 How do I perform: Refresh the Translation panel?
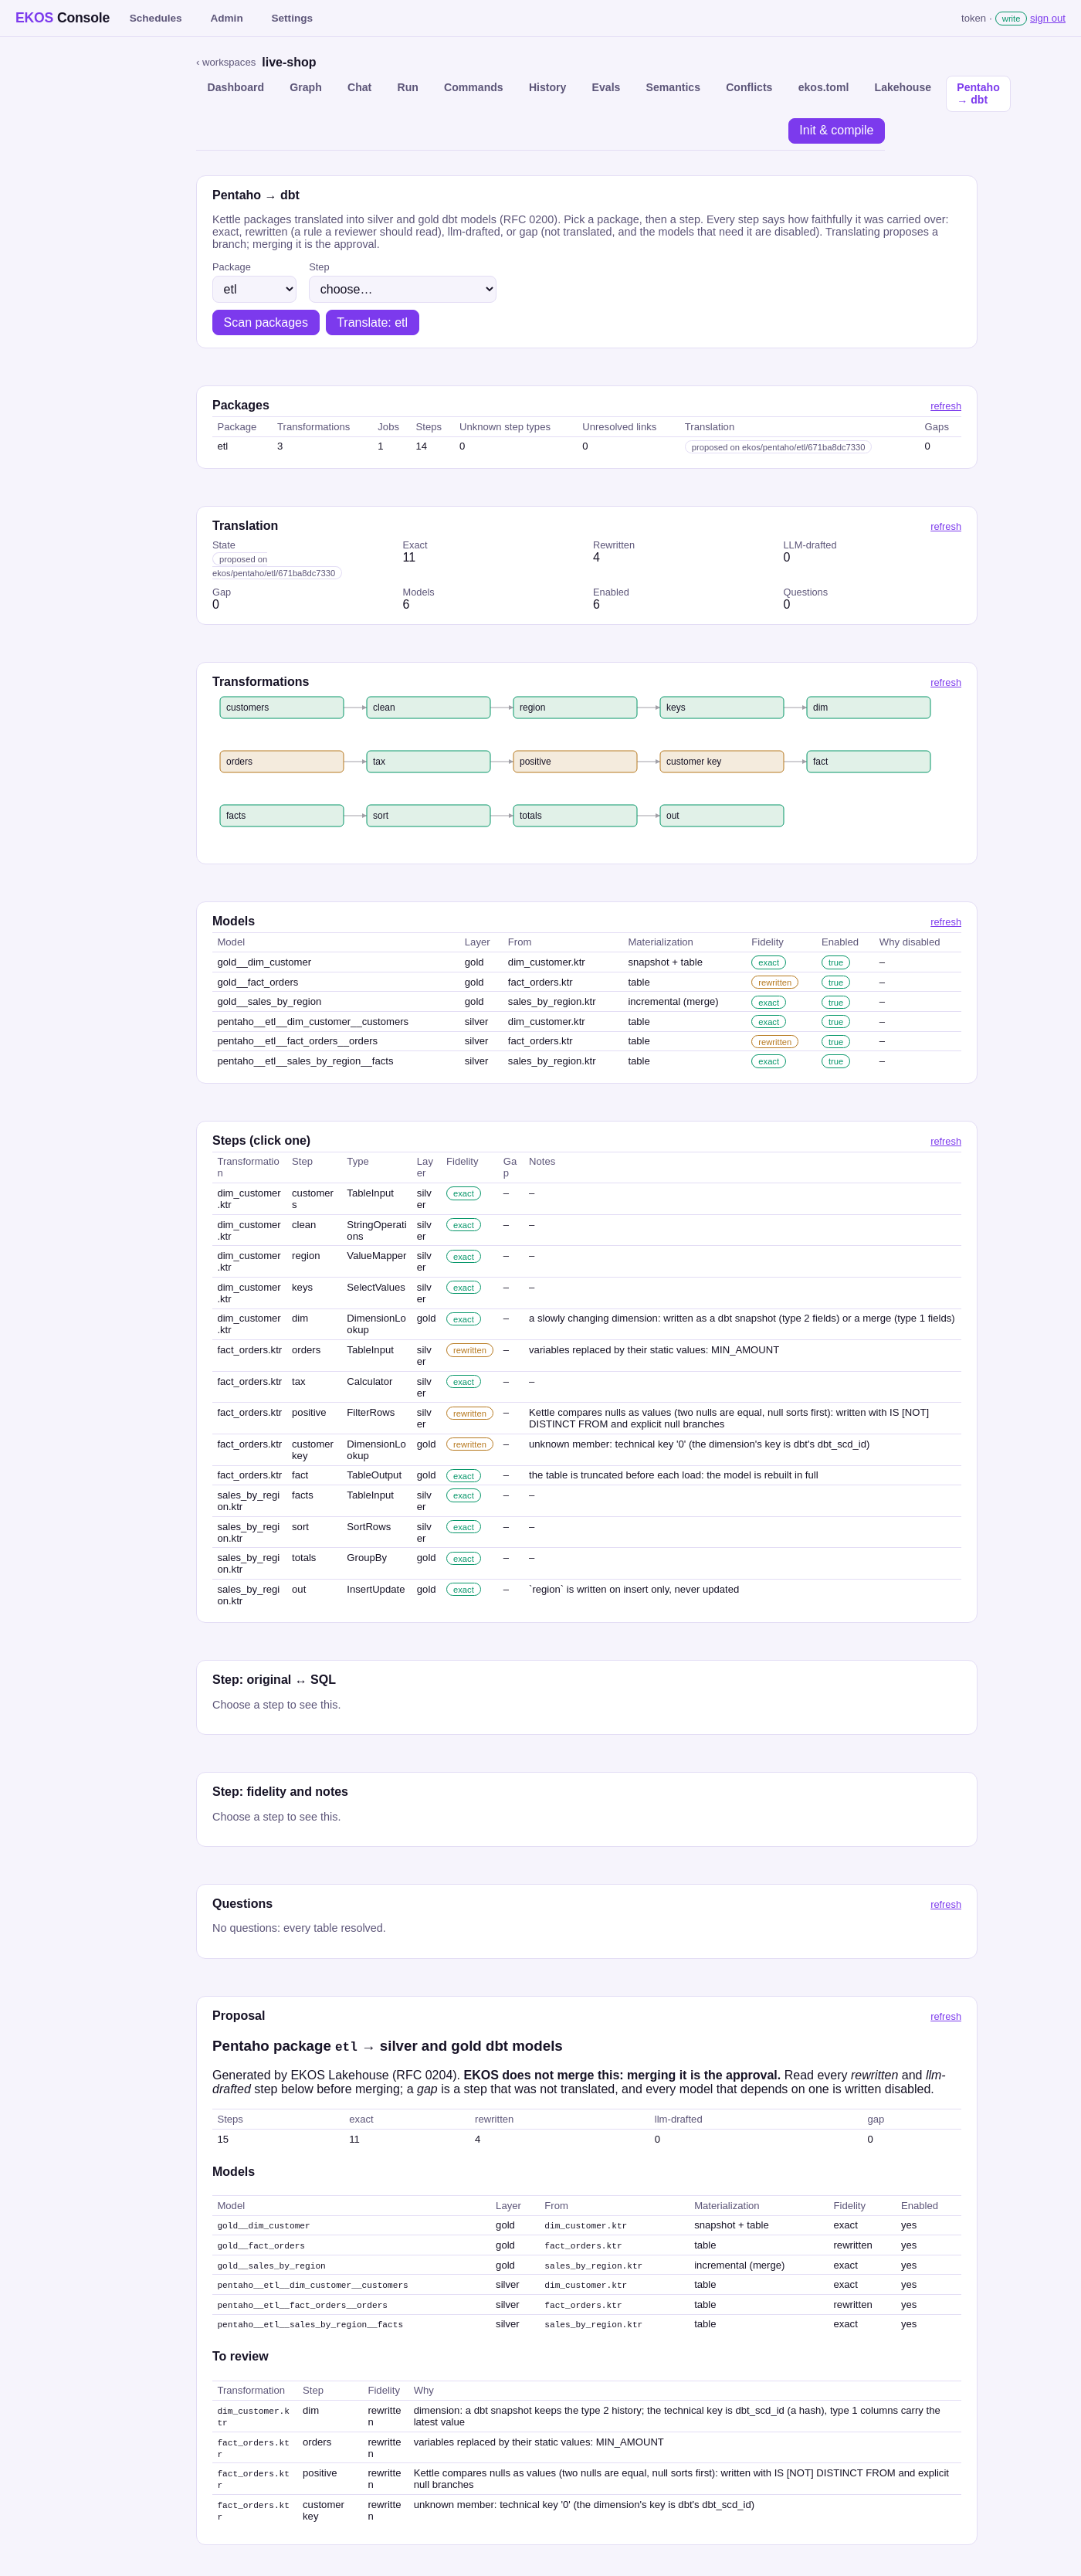pos(945,527)
